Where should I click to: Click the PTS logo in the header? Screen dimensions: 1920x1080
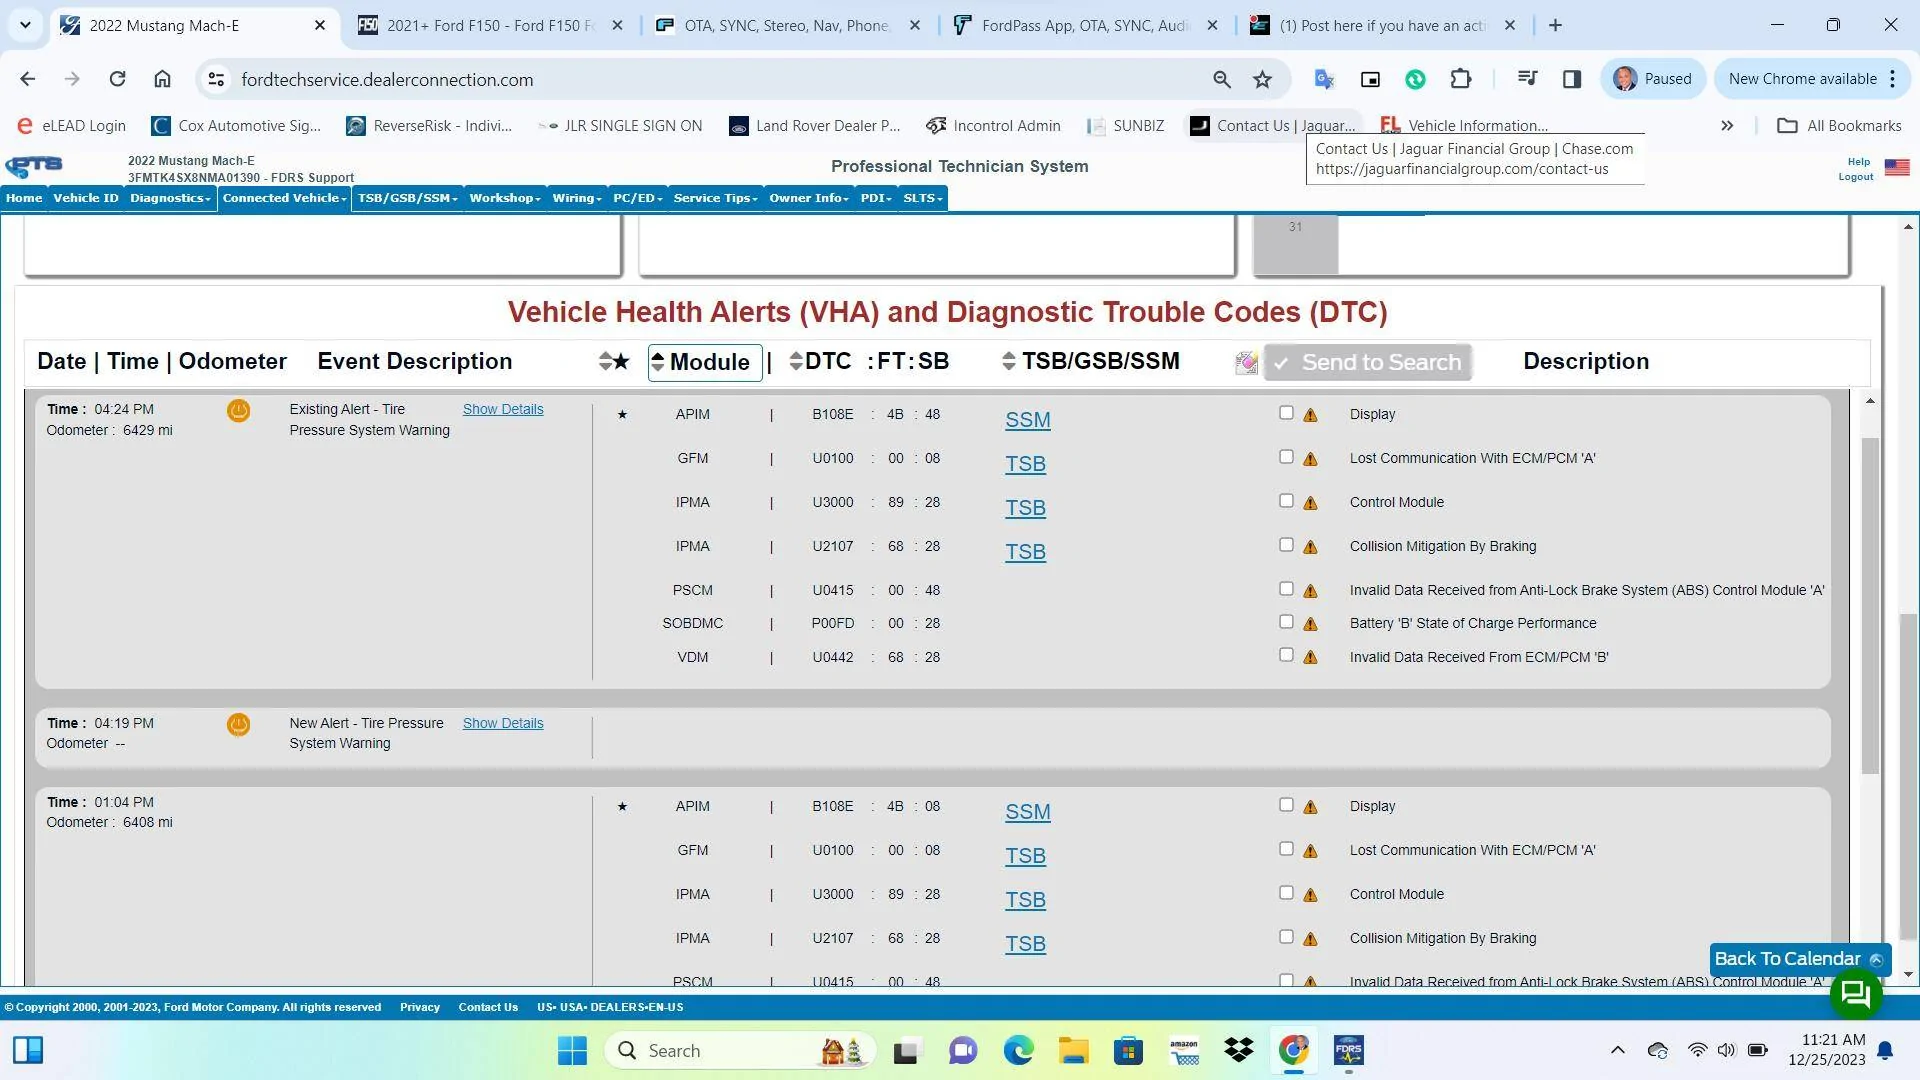(x=33, y=167)
